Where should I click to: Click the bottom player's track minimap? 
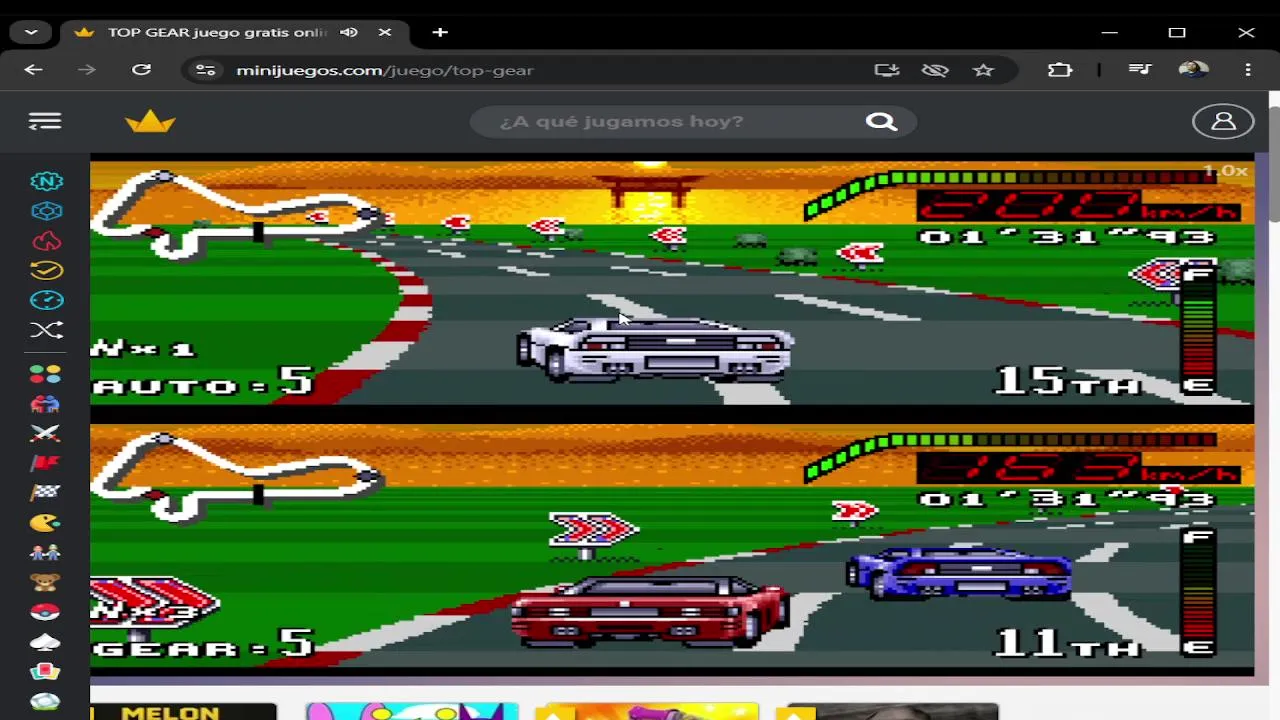pyautogui.click(x=238, y=477)
